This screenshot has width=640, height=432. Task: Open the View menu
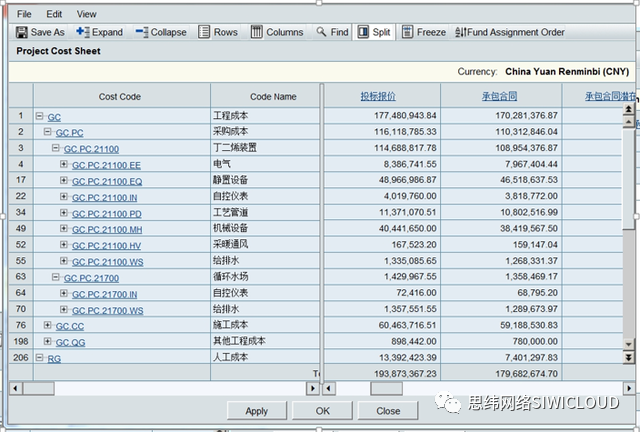[x=87, y=14]
